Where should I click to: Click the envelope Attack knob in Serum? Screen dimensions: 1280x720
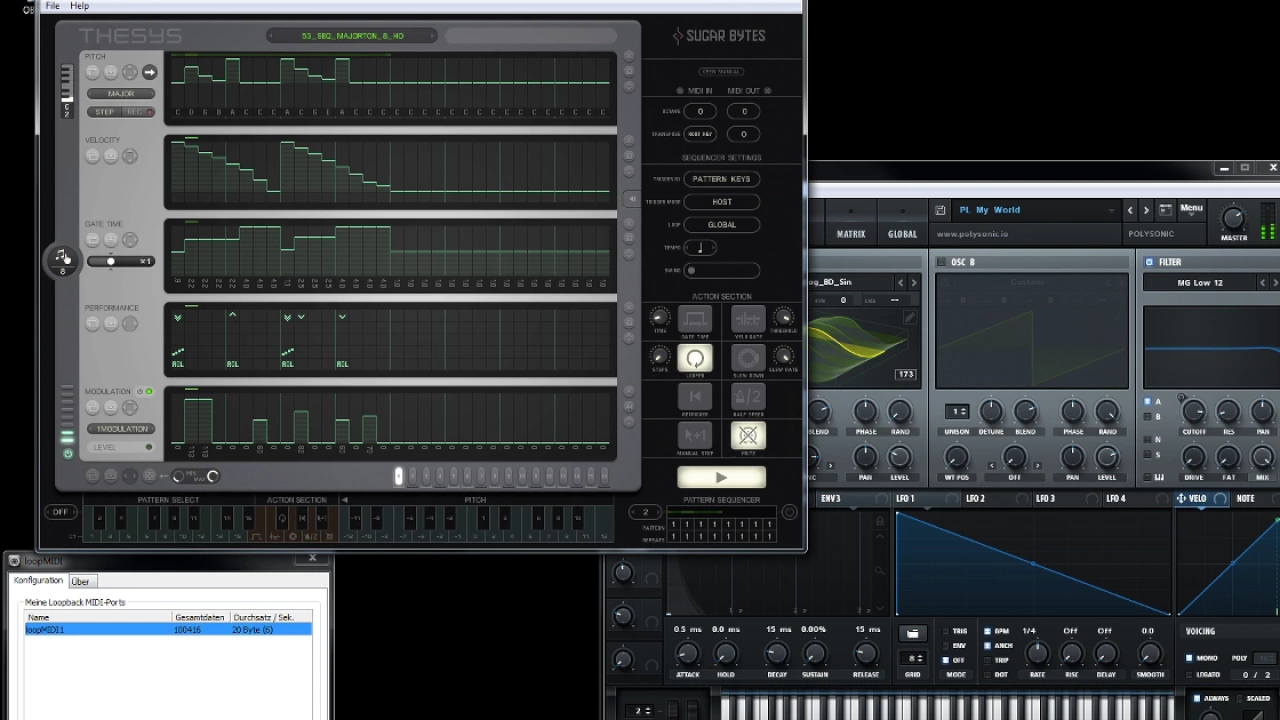click(x=687, y=653)
